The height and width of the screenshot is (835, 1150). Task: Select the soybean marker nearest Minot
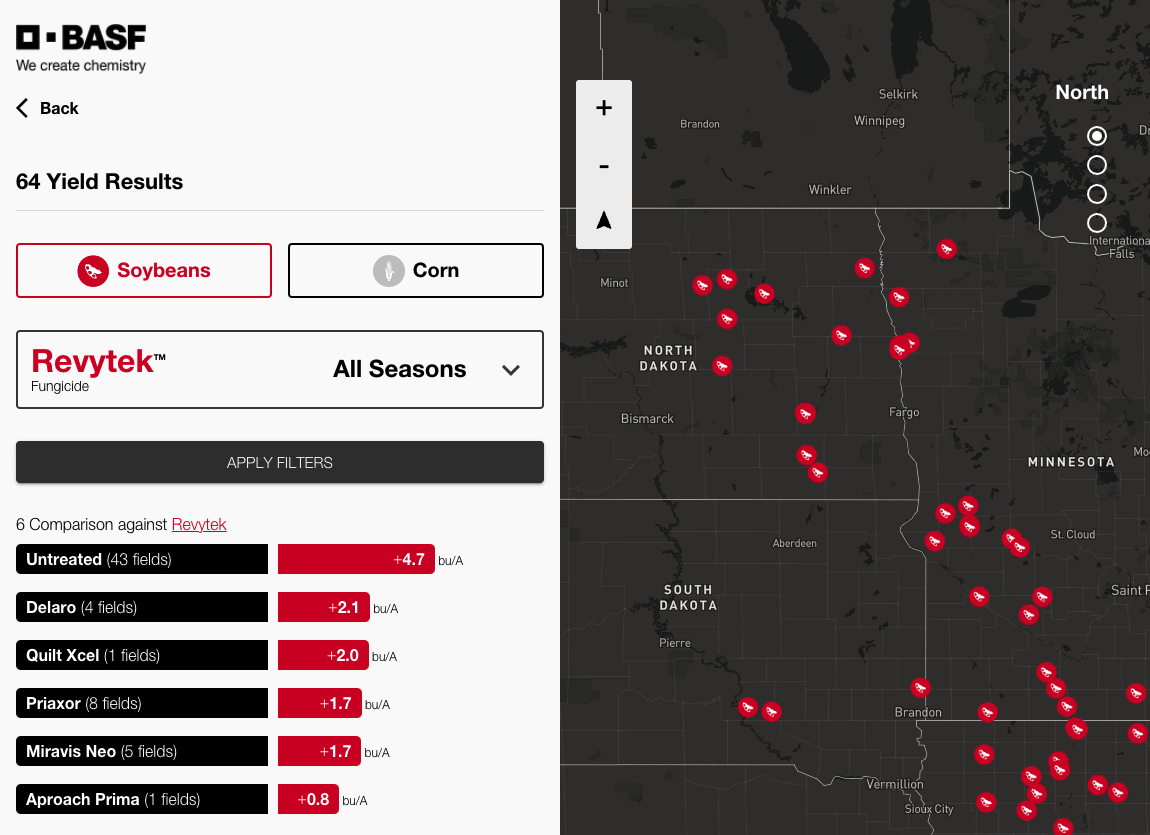(703, 285)
